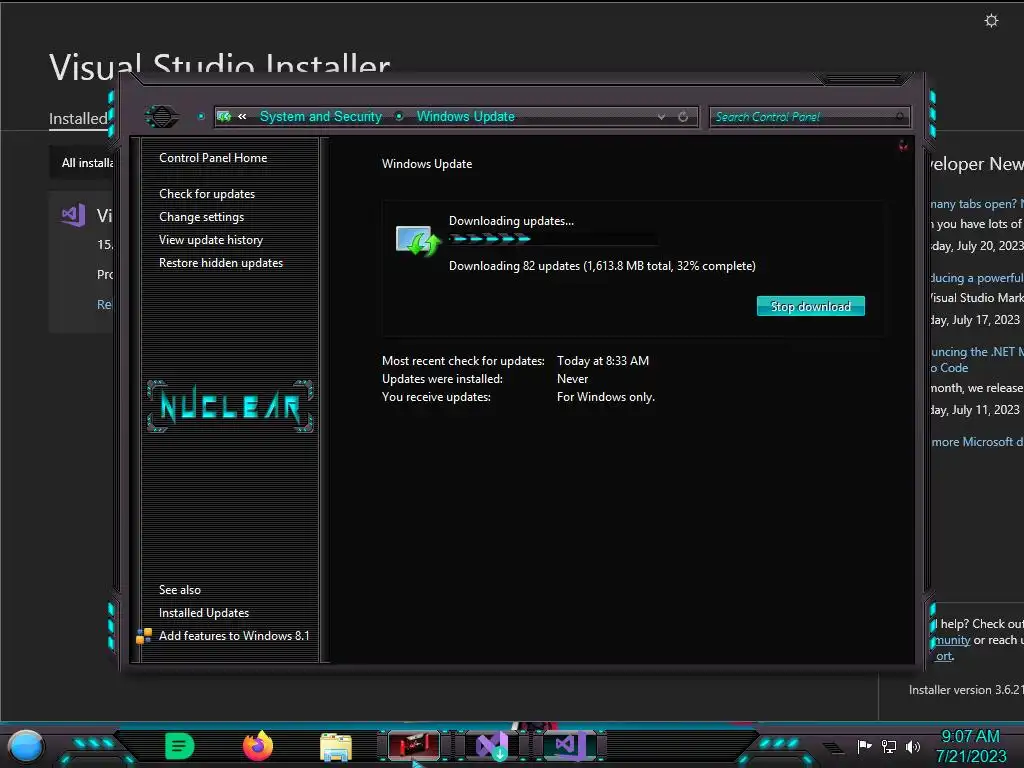Image resolution: width=1024 pixels, height=768 pixels.
Task: Switch to the red thumbnail taskbar app
Action: 414,746
